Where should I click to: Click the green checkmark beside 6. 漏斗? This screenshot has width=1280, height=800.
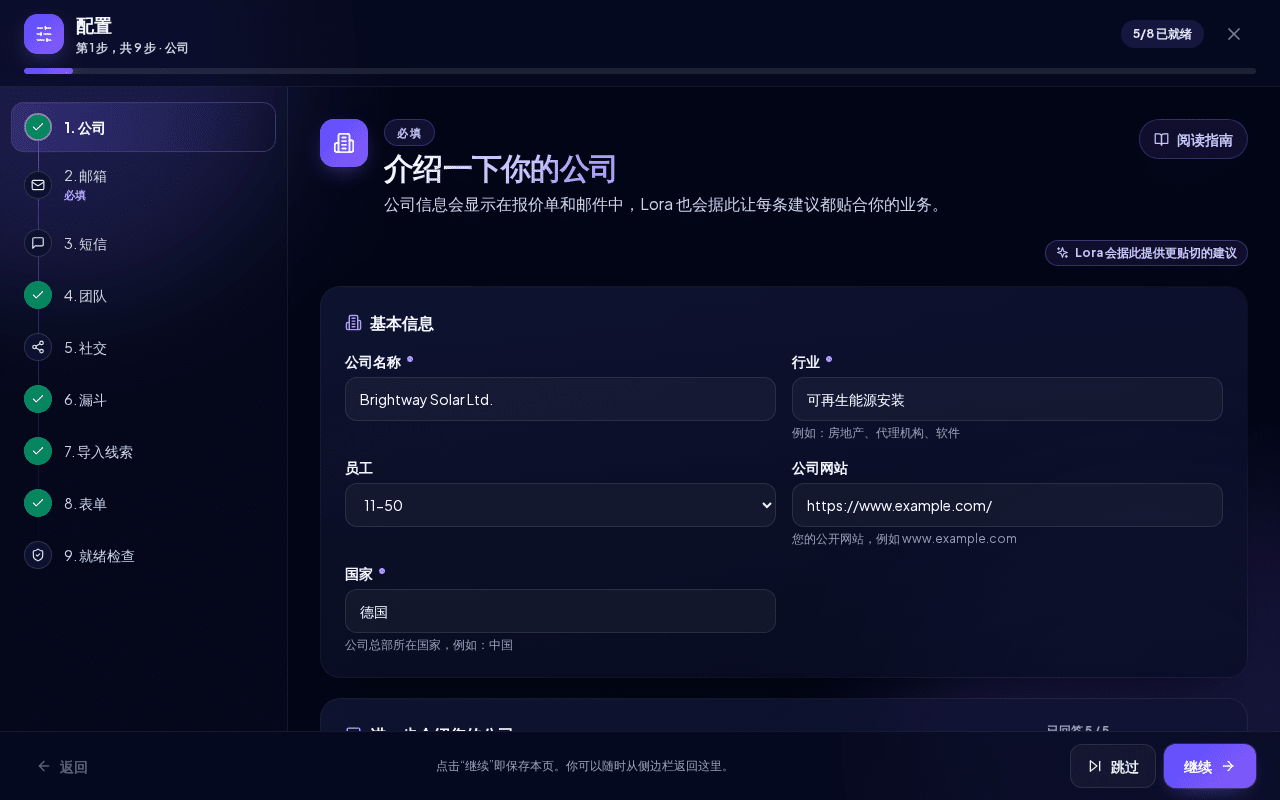click(x=38, y=399)
